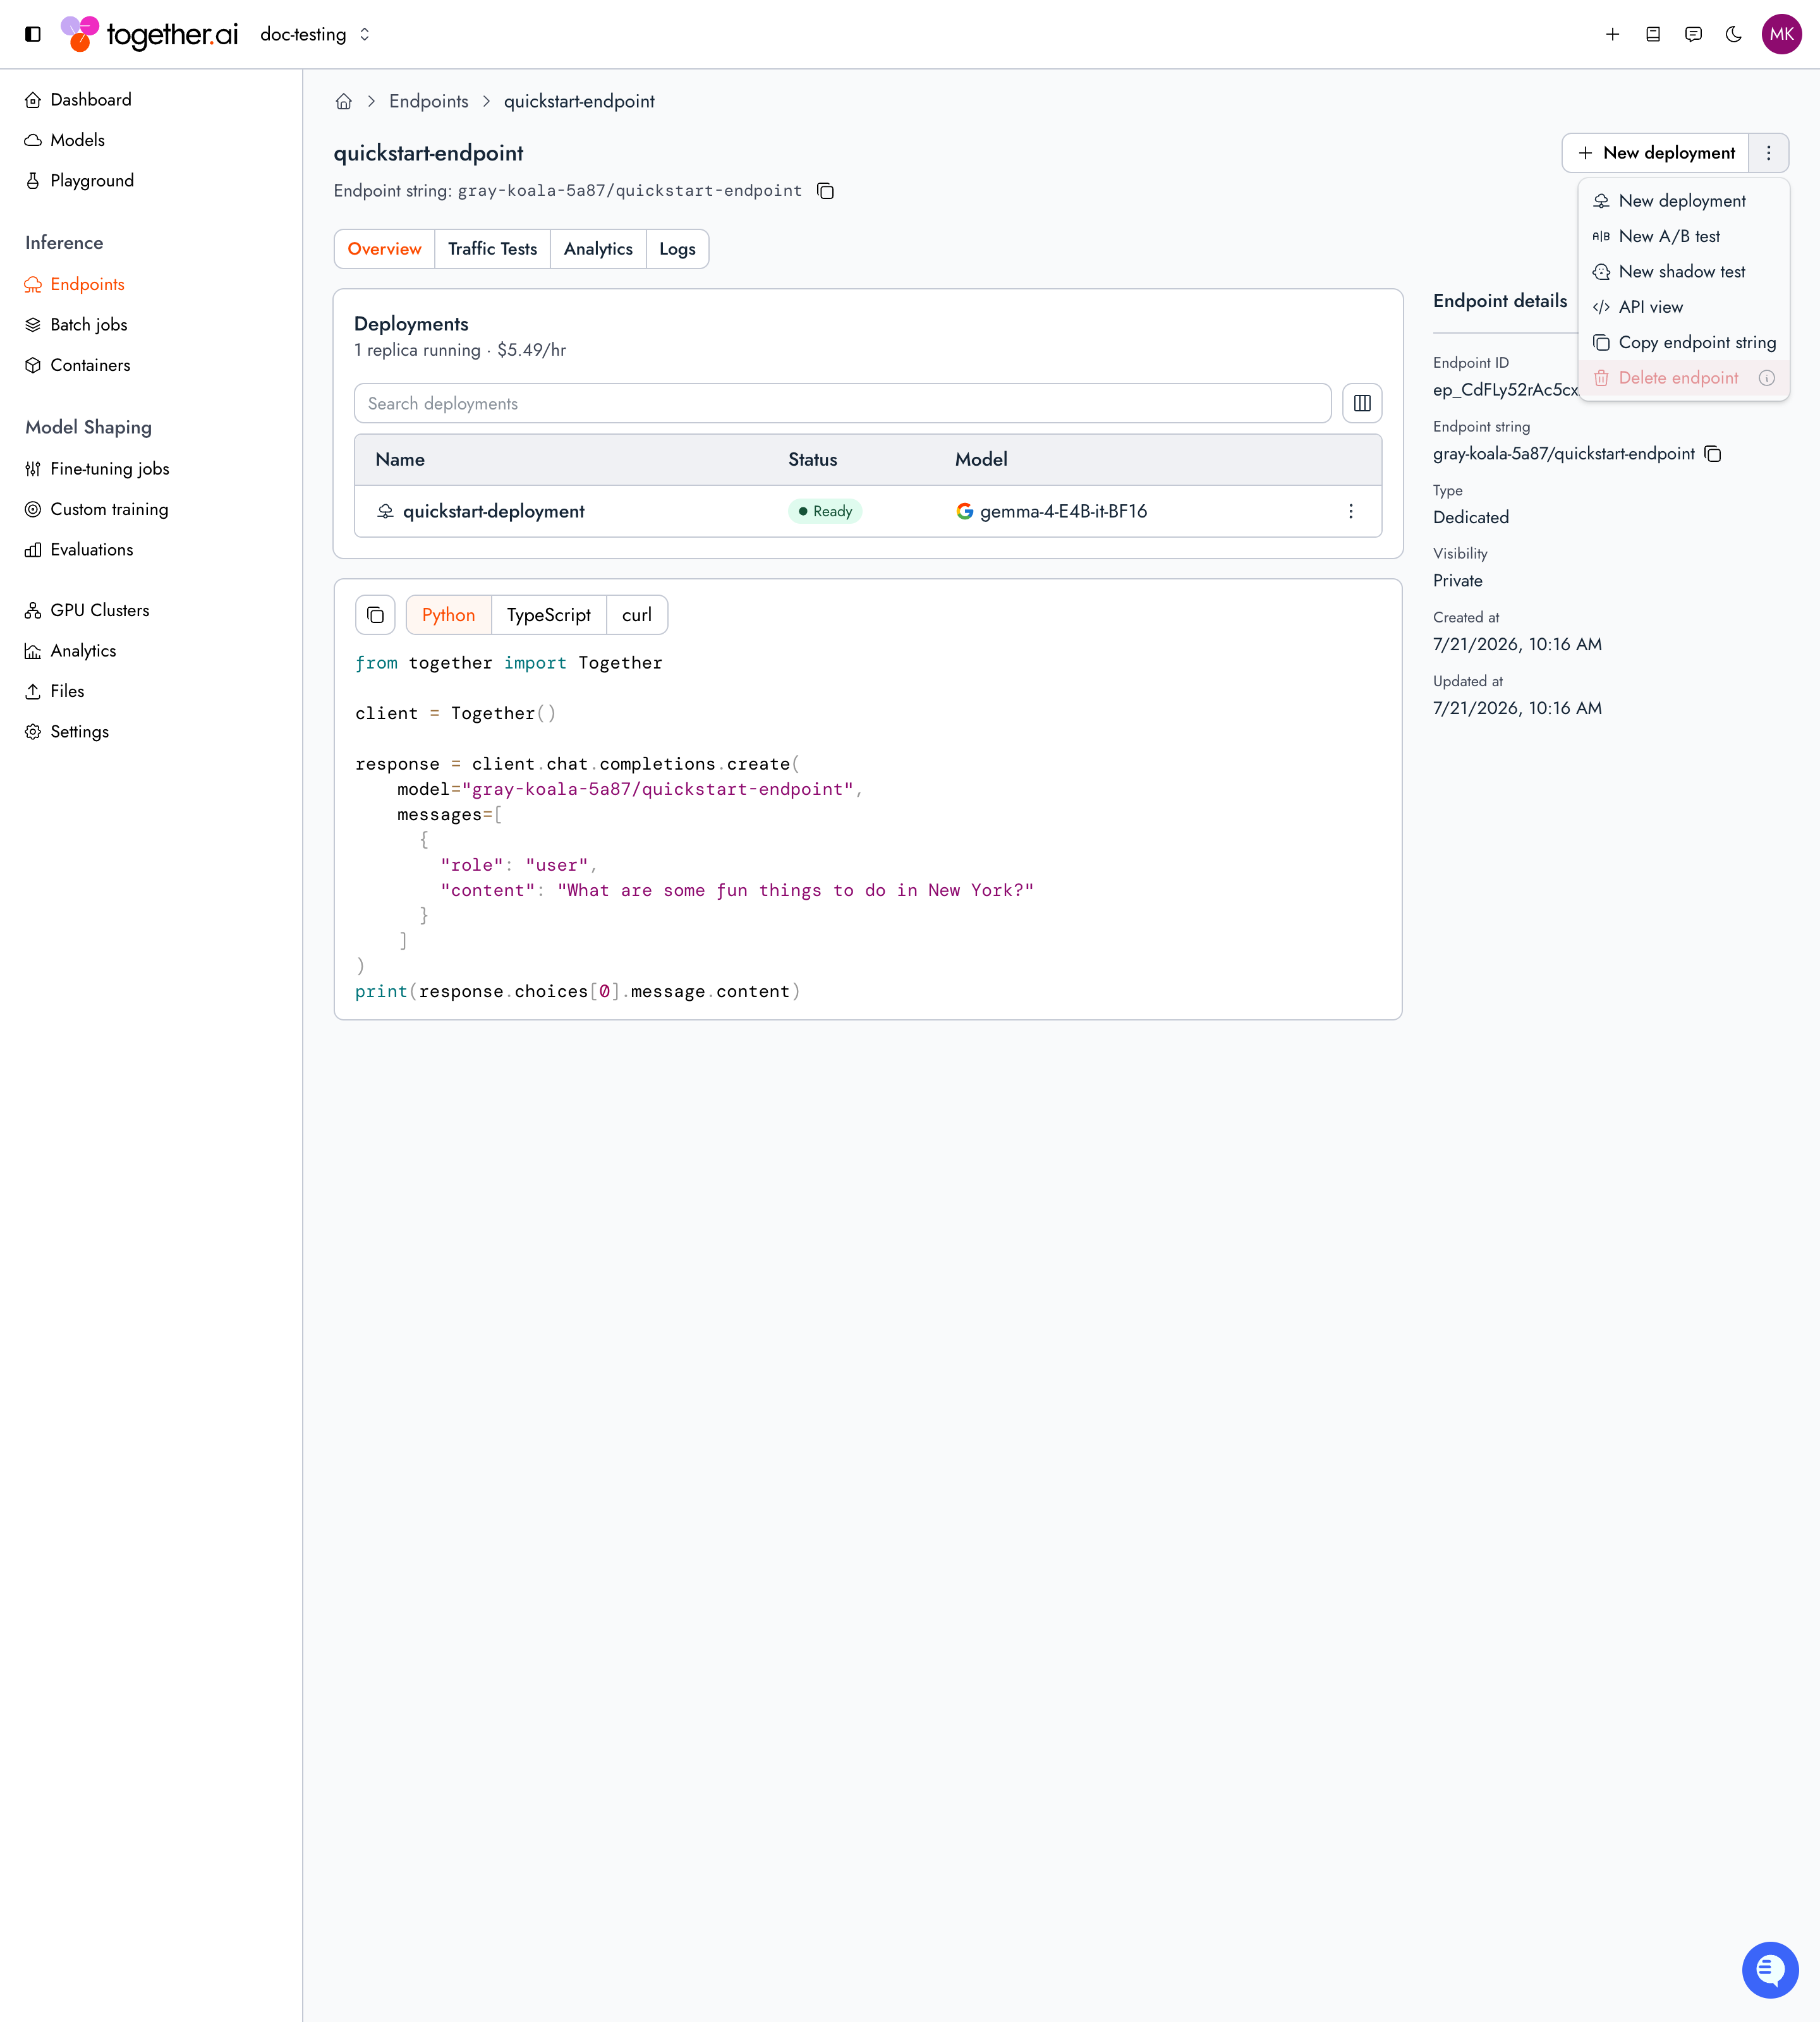
Task: Select Endpoints in sidebar
Action: coord(75,284)
